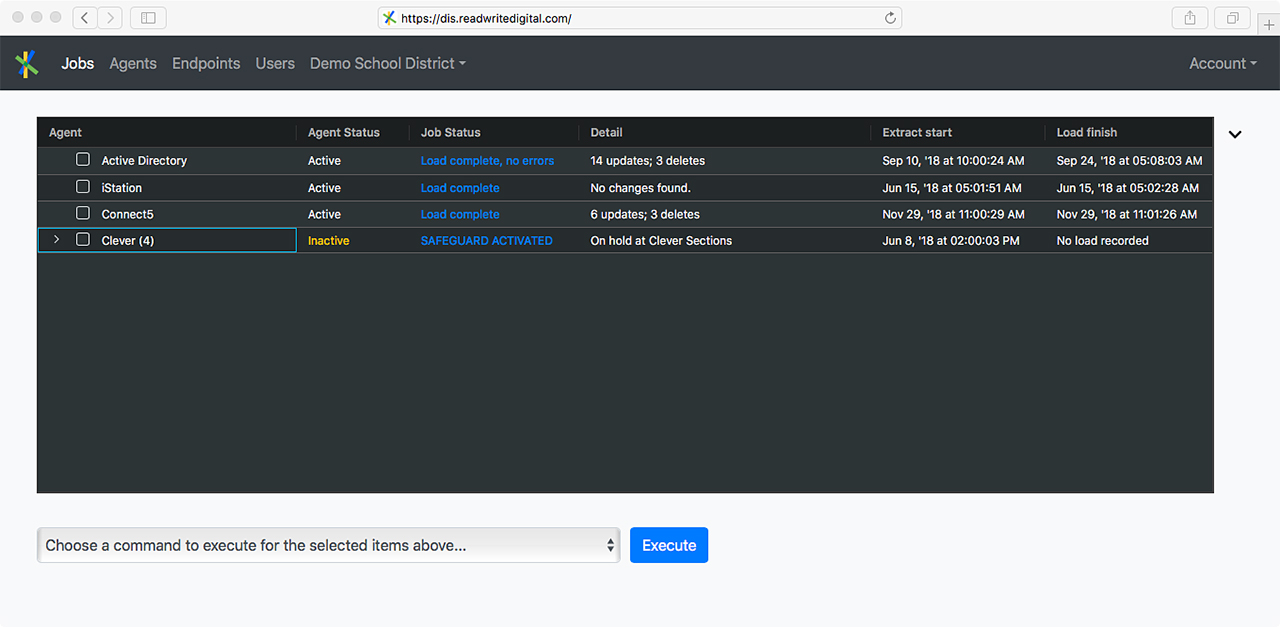This screenshot has width=1280, height=627.
Task: Click the browser forward arrow
Action: tap(110, 18)
